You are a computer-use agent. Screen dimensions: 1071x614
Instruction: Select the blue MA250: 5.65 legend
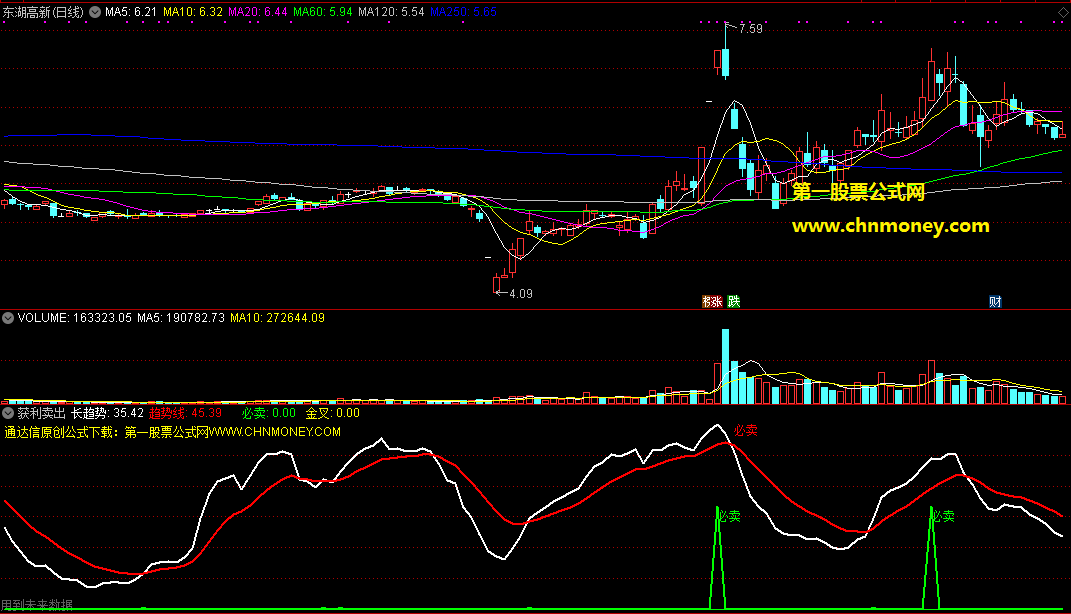point(463,12)
